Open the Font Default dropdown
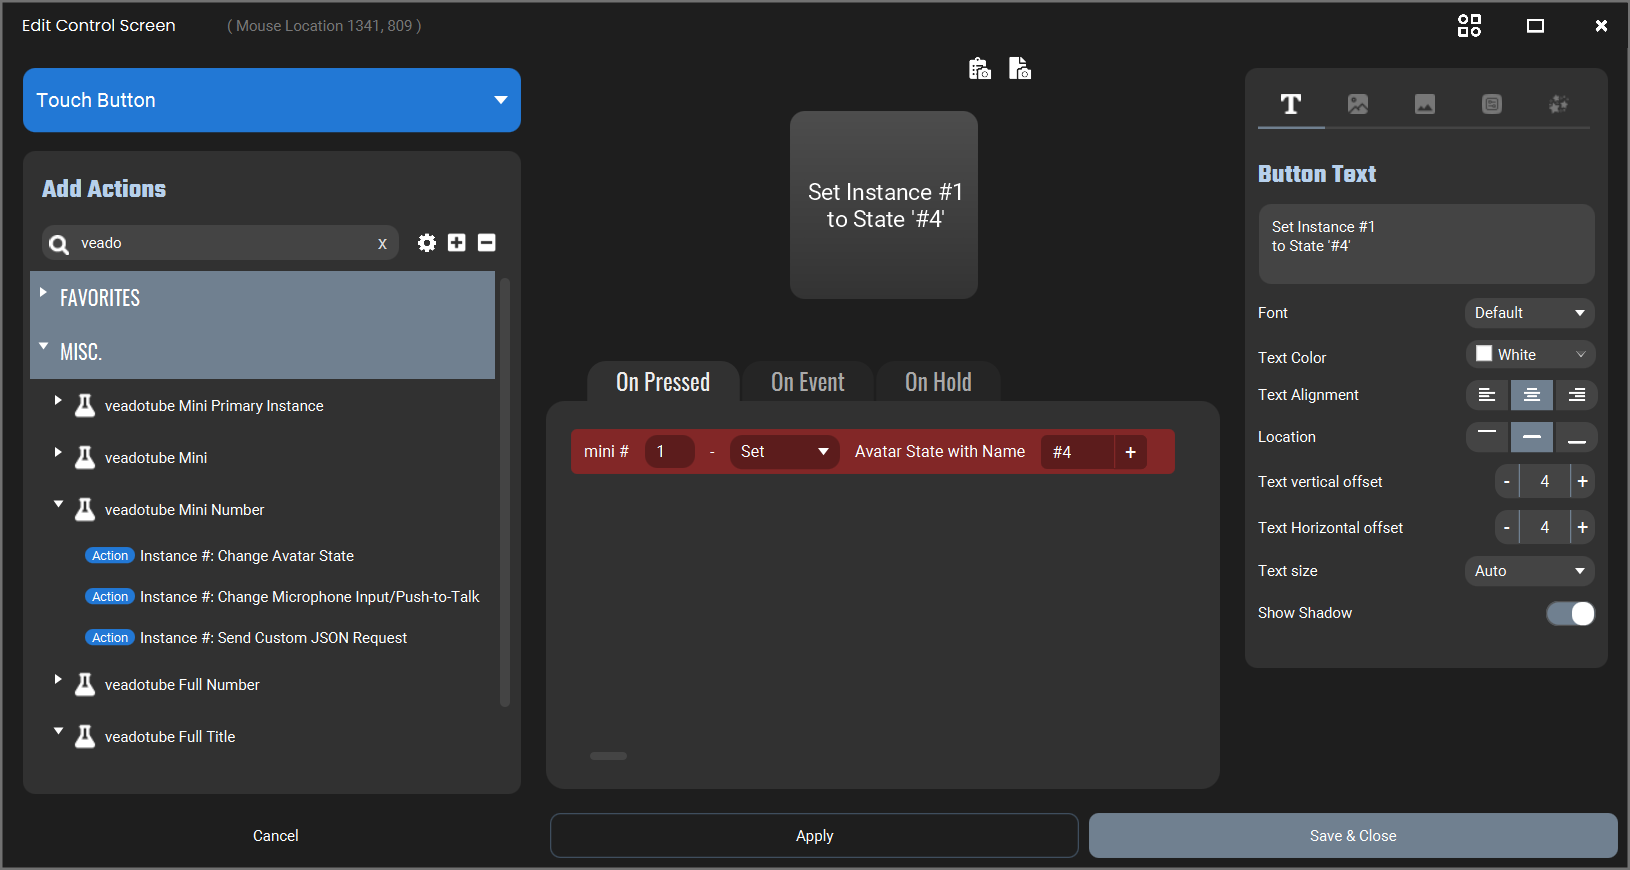This screenshot has width=1630, height=870. 1529,313
